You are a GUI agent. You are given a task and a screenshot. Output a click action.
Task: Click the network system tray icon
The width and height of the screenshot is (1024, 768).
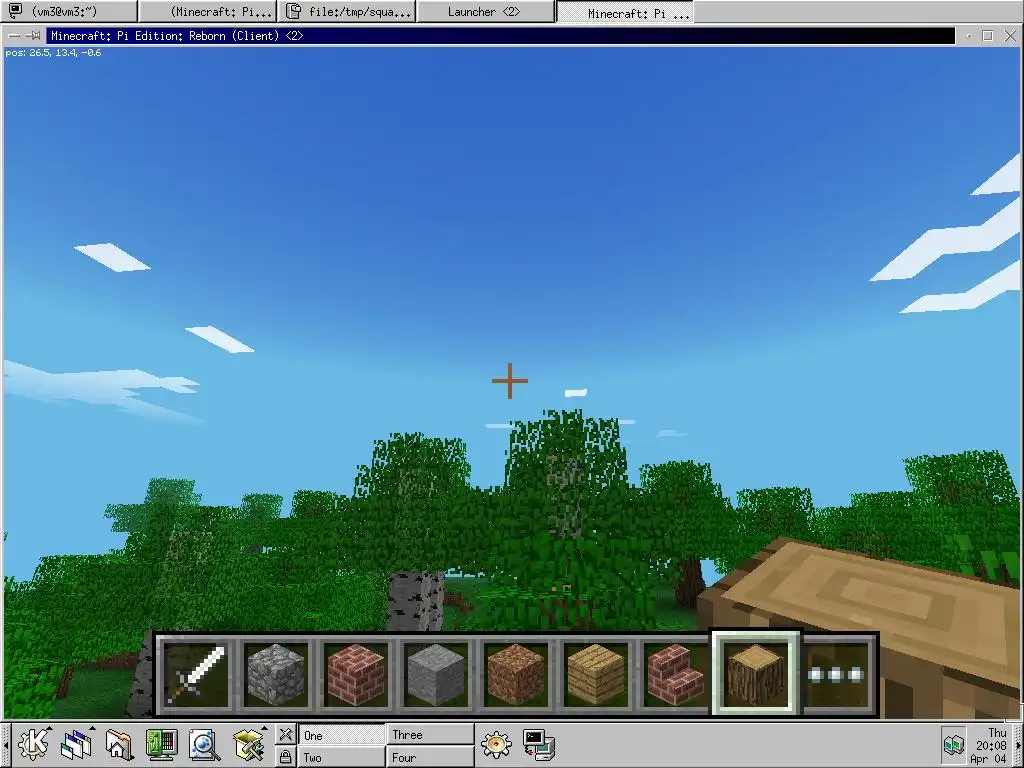tap(954, 744)
